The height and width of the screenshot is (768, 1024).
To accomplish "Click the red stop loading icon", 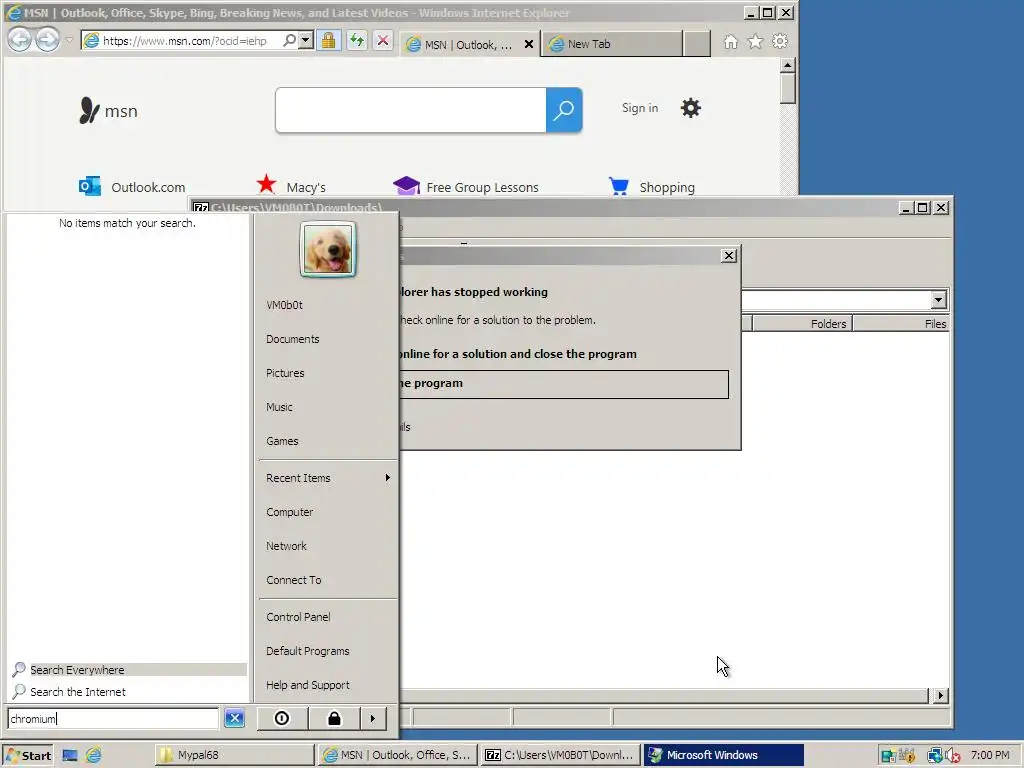I will (383, 40).
